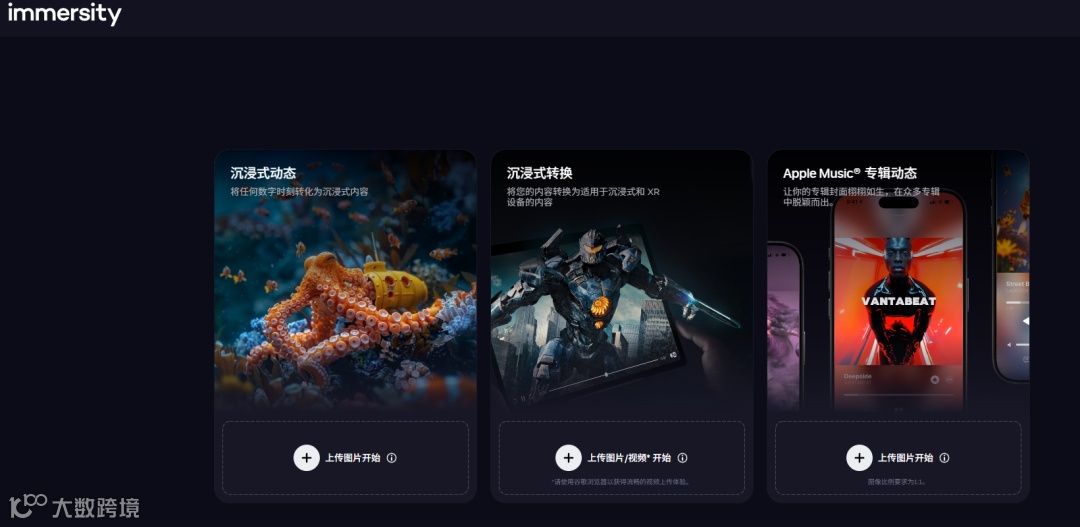Open the info icon beside 上传图片/视频 开始

tap(683, 457)
